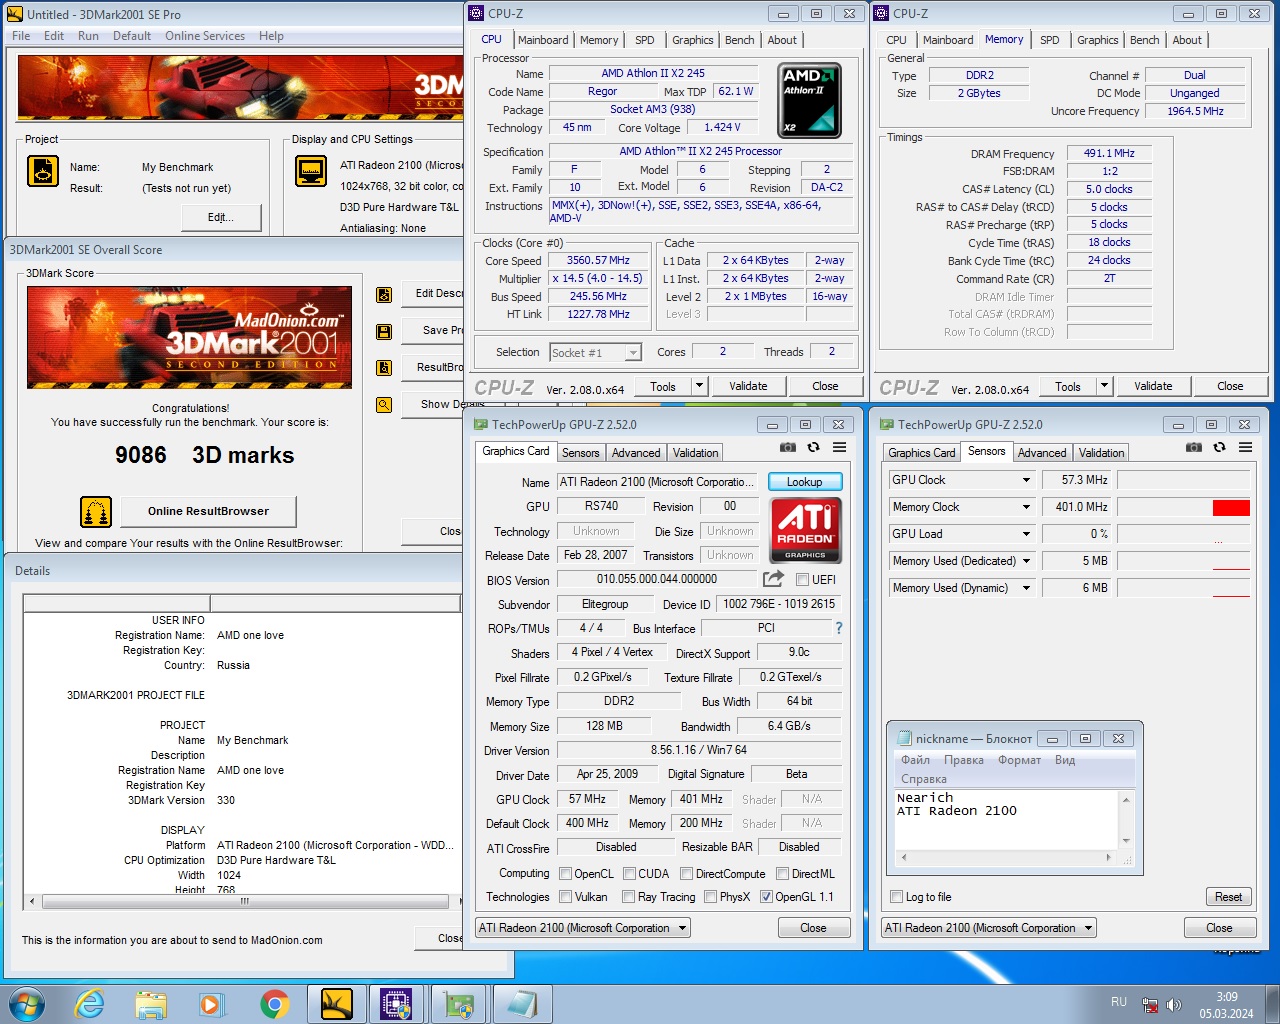Open Формат menu in Notepad

1019,760
